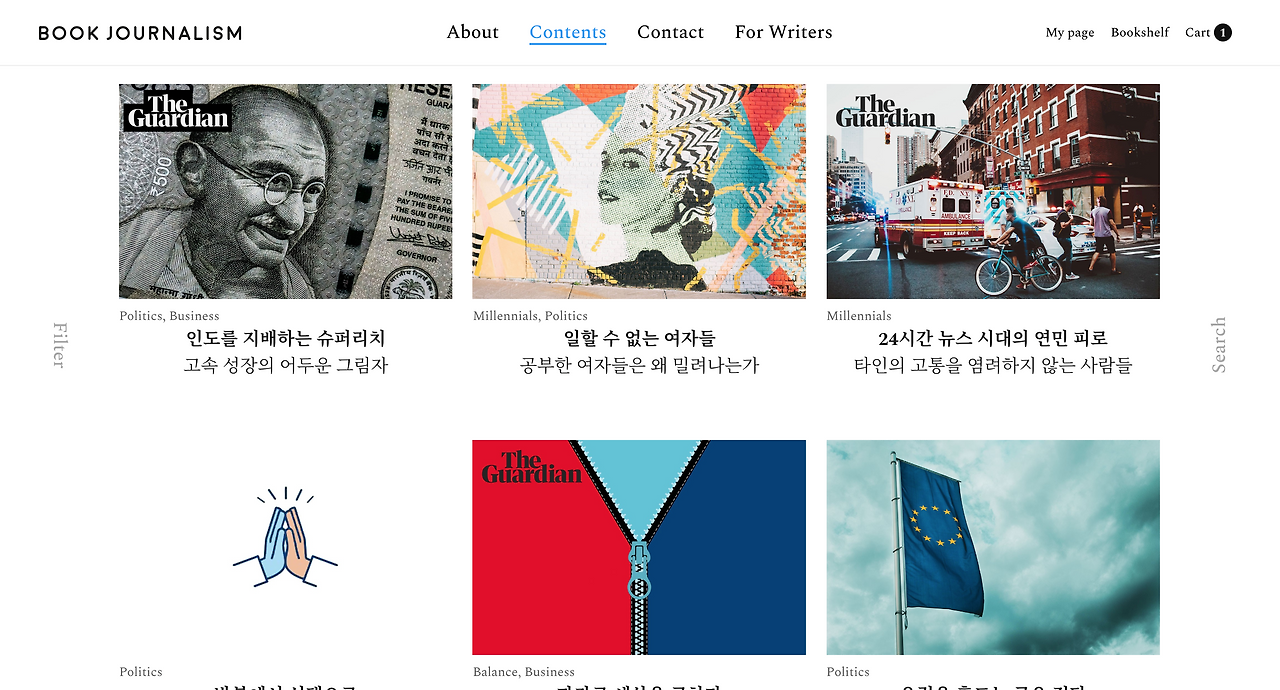
Task: Open the About menu item
Action: click(472, 32)
